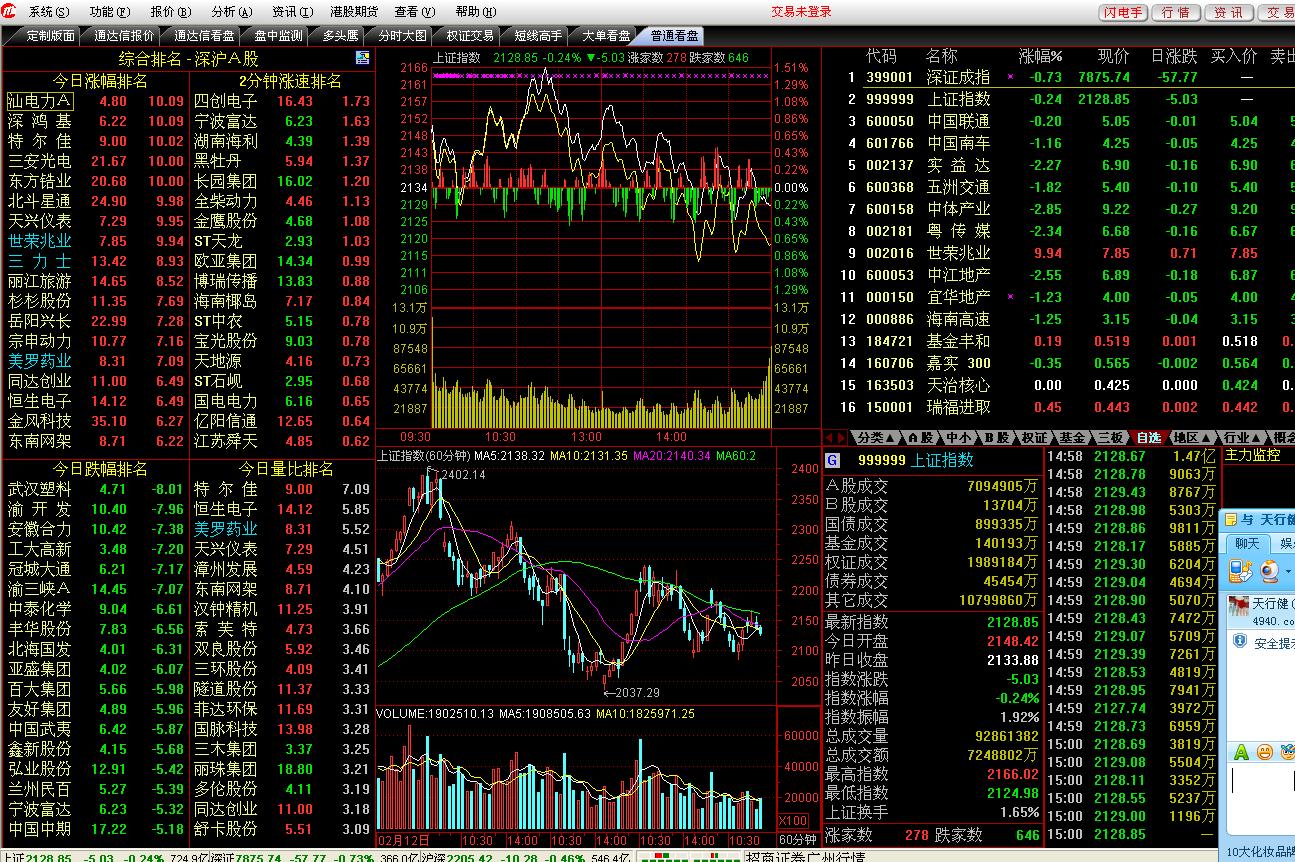
Task: Click the 行情 button at top right
Action: tap(1176, 12)
